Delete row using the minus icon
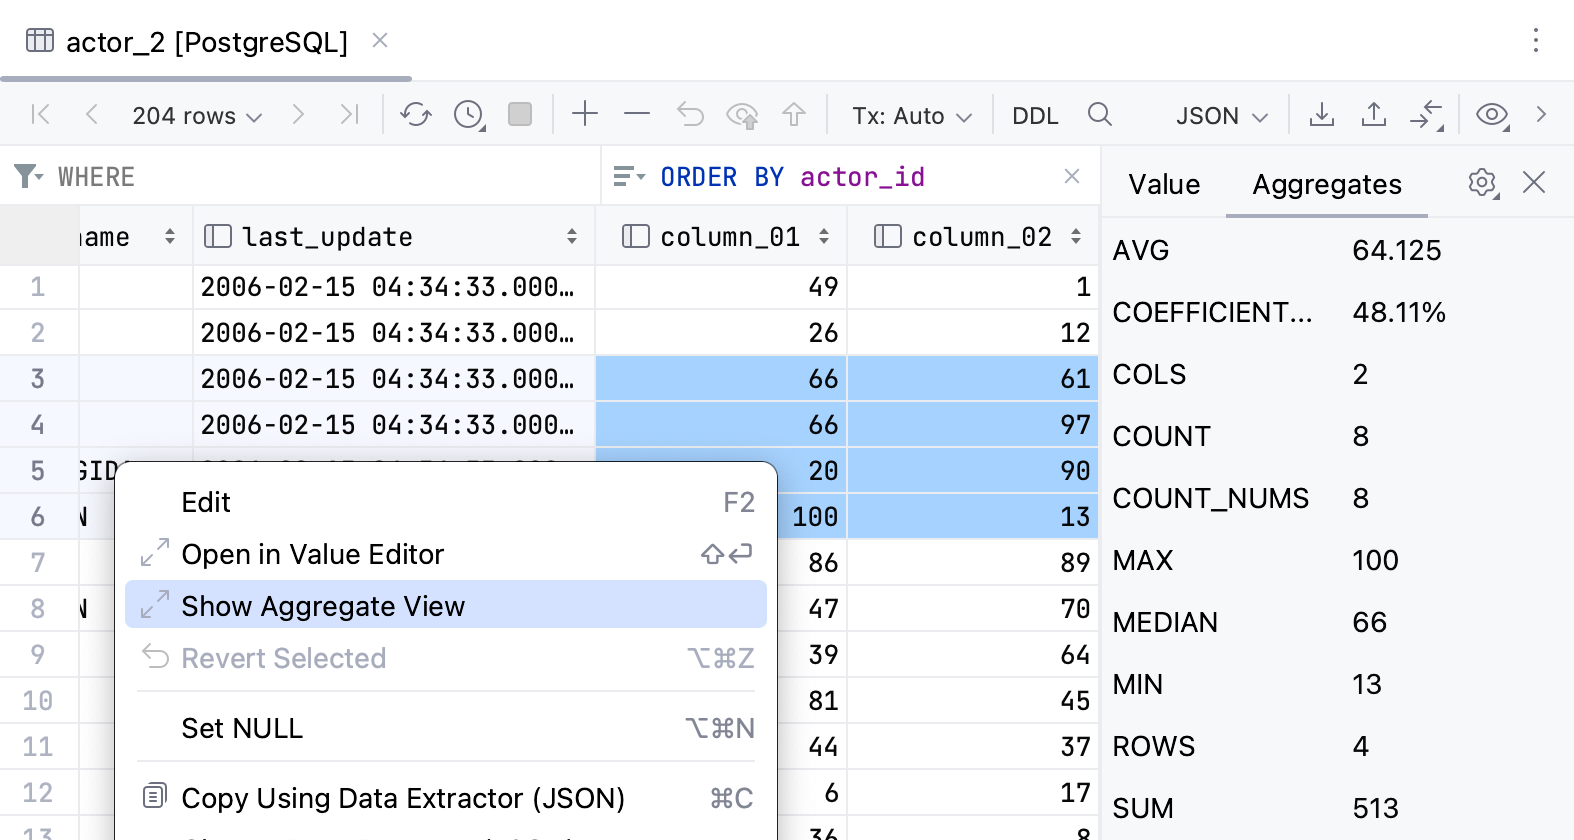The width and height of the screenshot is (1574, 840). pos(637,115)
